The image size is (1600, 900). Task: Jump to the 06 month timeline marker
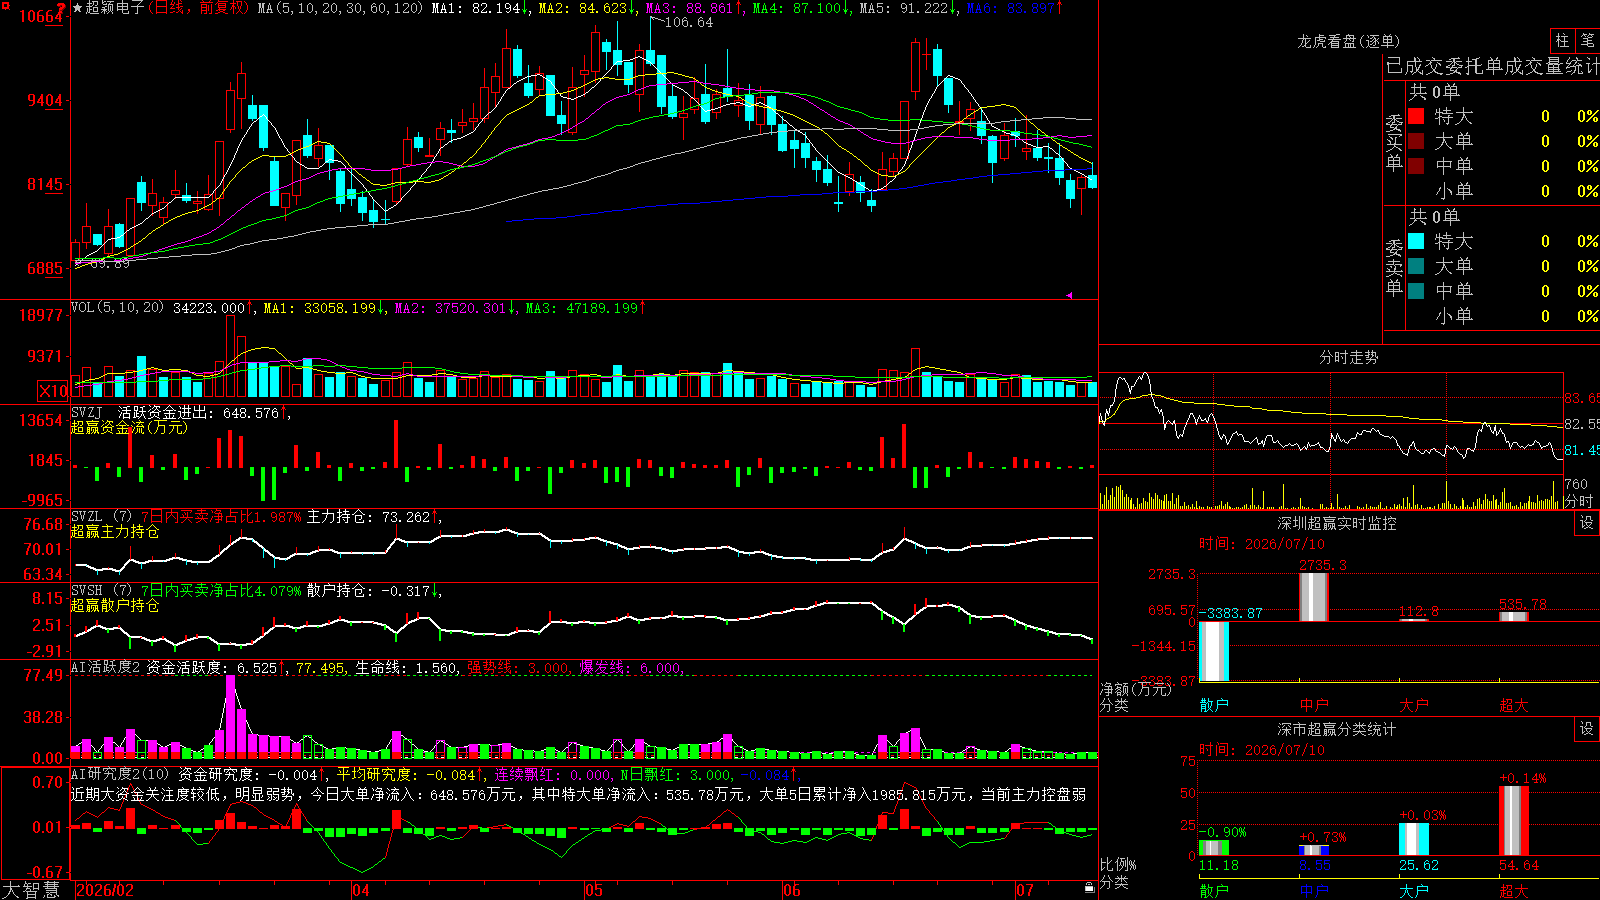tap(792, 890)
